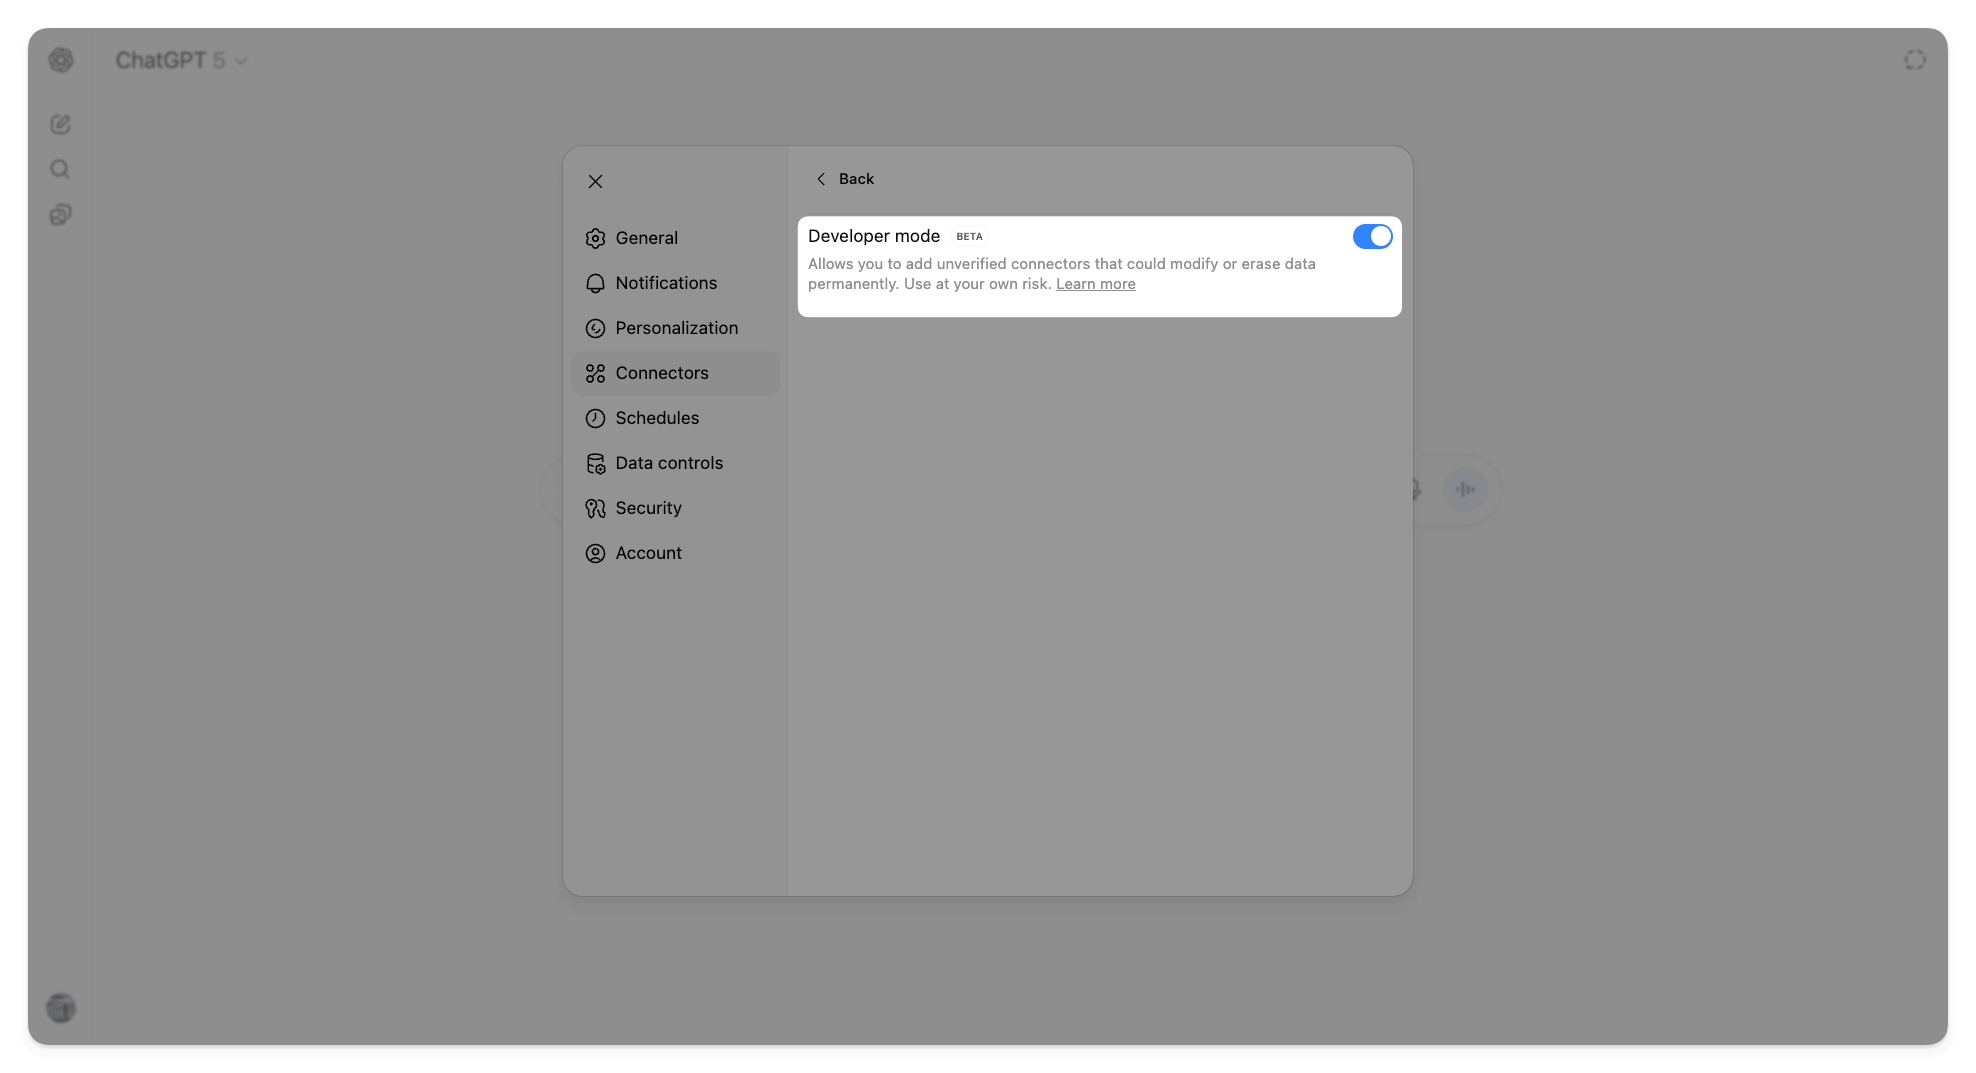Start a new chat from the sidebar
Viewport: 1976px width, 1073px height.
[60, 124]
